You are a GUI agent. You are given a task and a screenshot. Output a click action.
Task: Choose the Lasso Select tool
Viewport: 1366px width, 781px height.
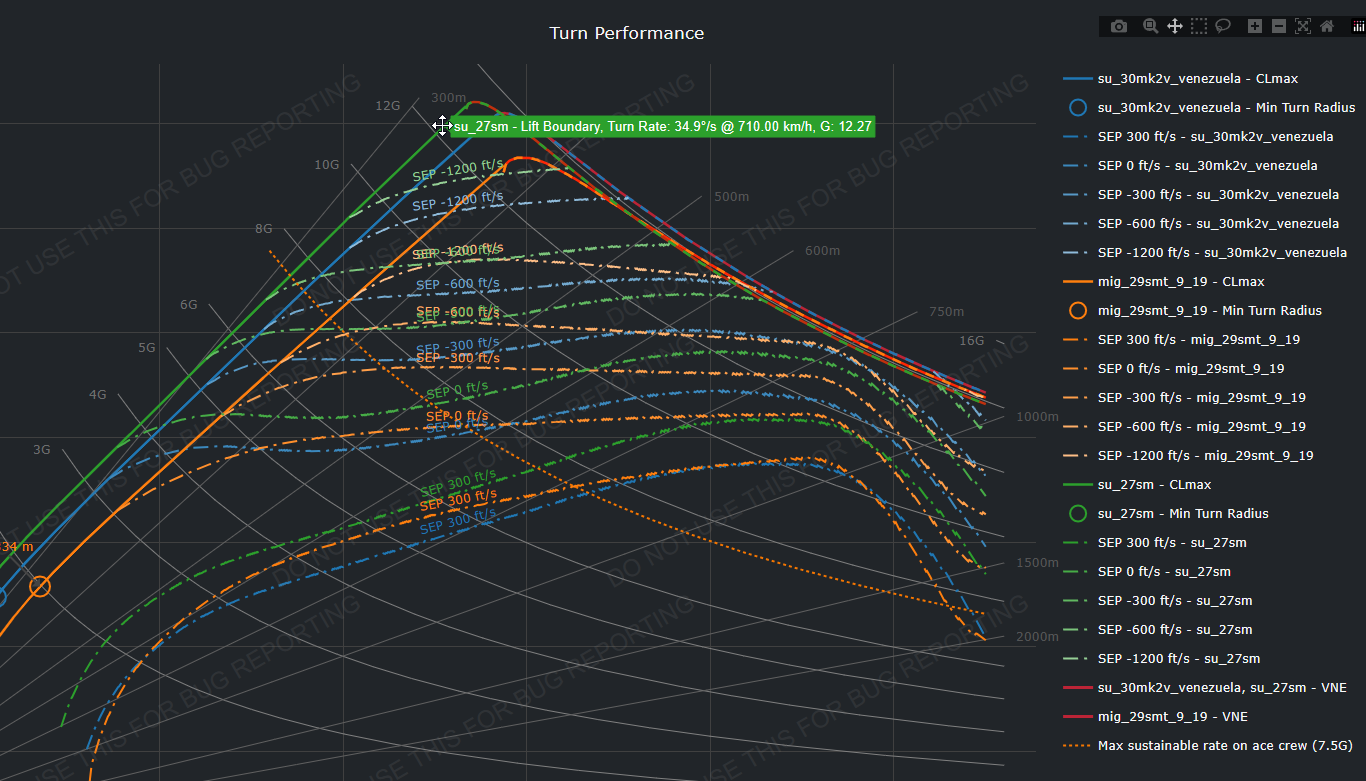coord(1223,26)
